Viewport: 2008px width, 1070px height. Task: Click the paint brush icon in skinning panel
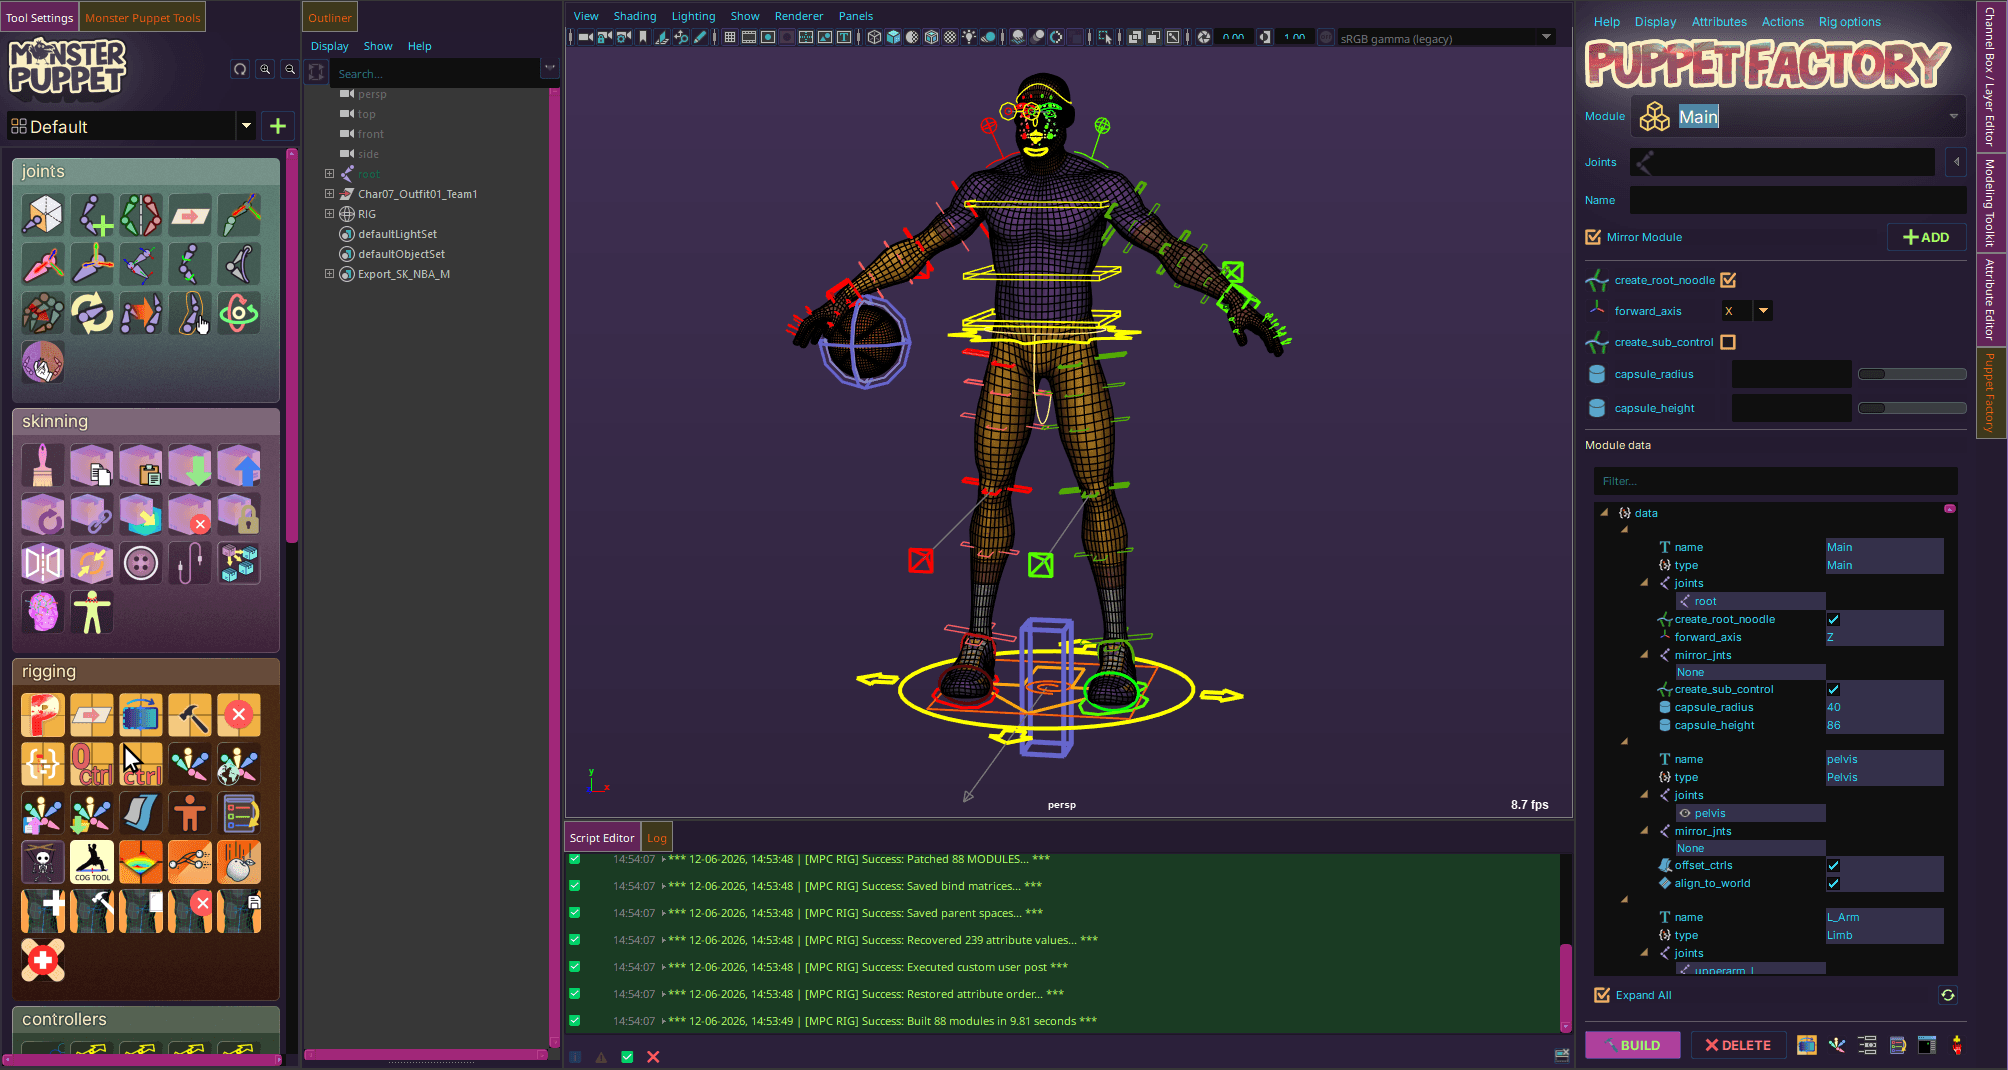click(x=43, y=465)
